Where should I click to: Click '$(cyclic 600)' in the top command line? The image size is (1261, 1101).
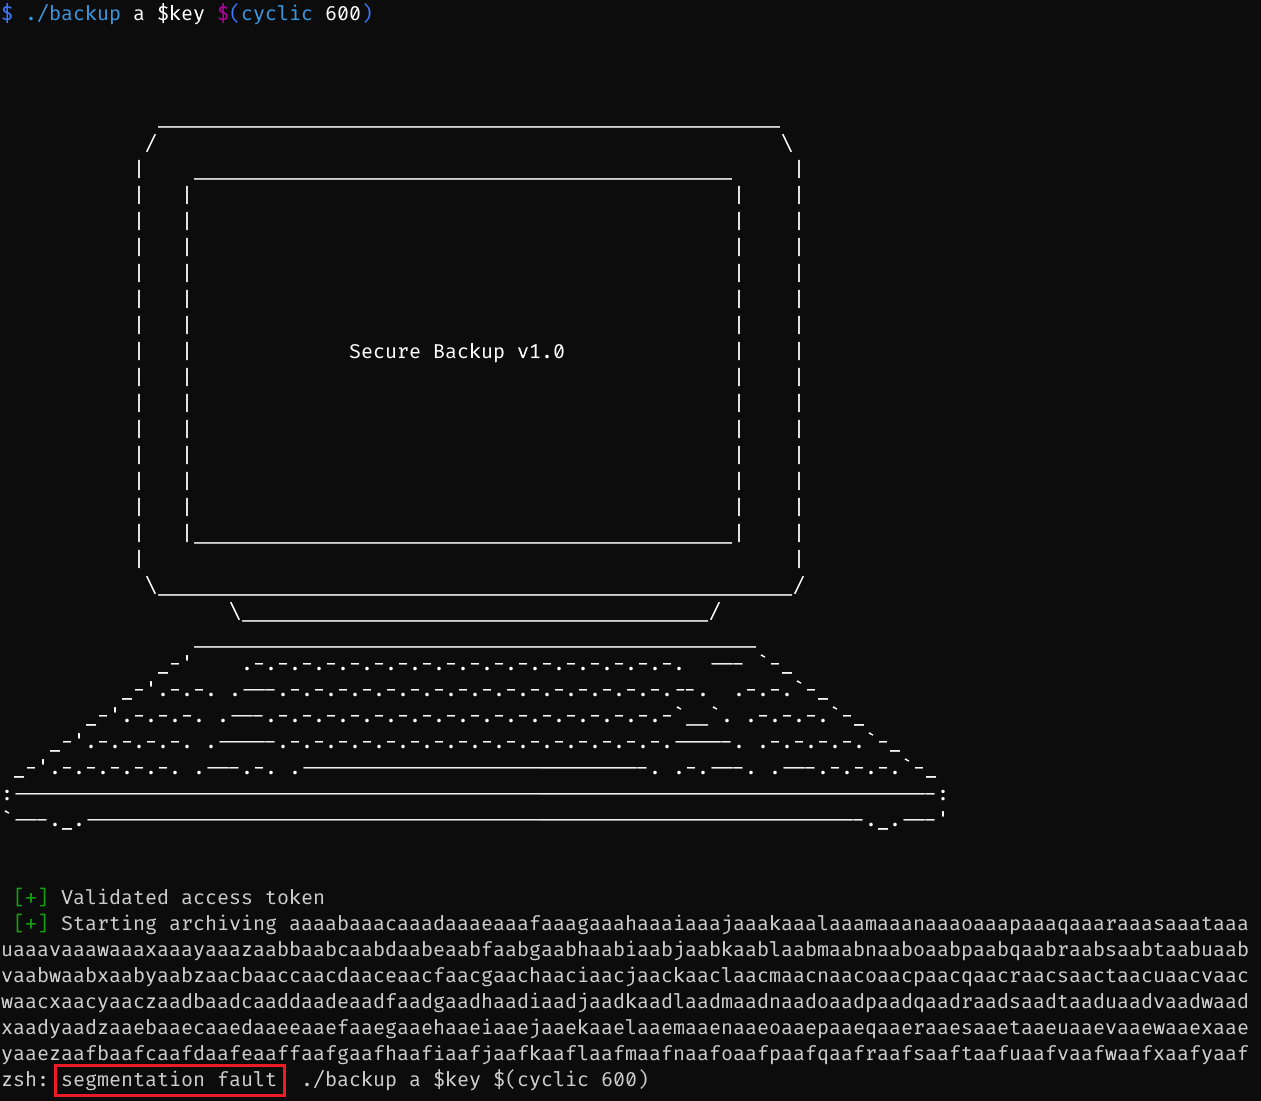[x=295, y=14]
